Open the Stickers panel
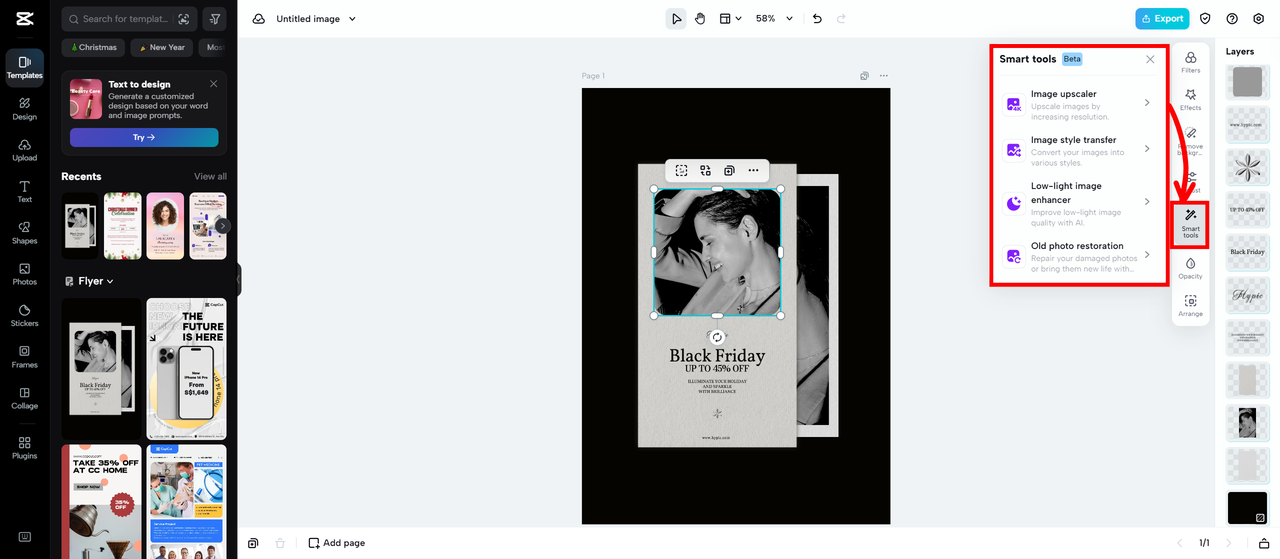 (25, 315)
